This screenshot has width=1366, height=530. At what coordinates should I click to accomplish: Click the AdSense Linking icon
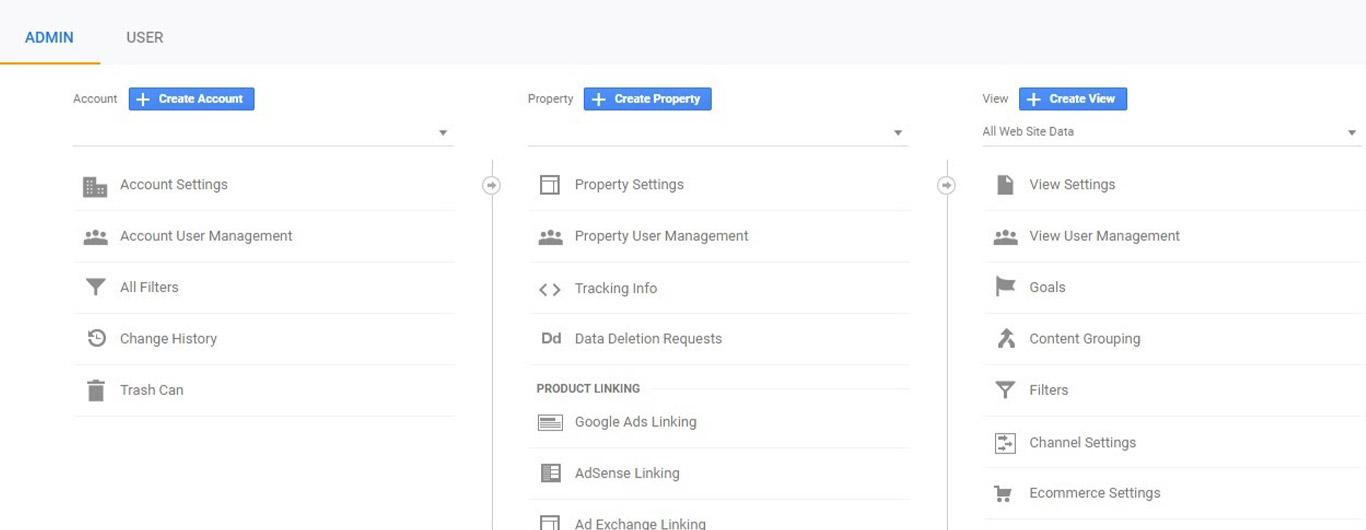coord(550,473)
